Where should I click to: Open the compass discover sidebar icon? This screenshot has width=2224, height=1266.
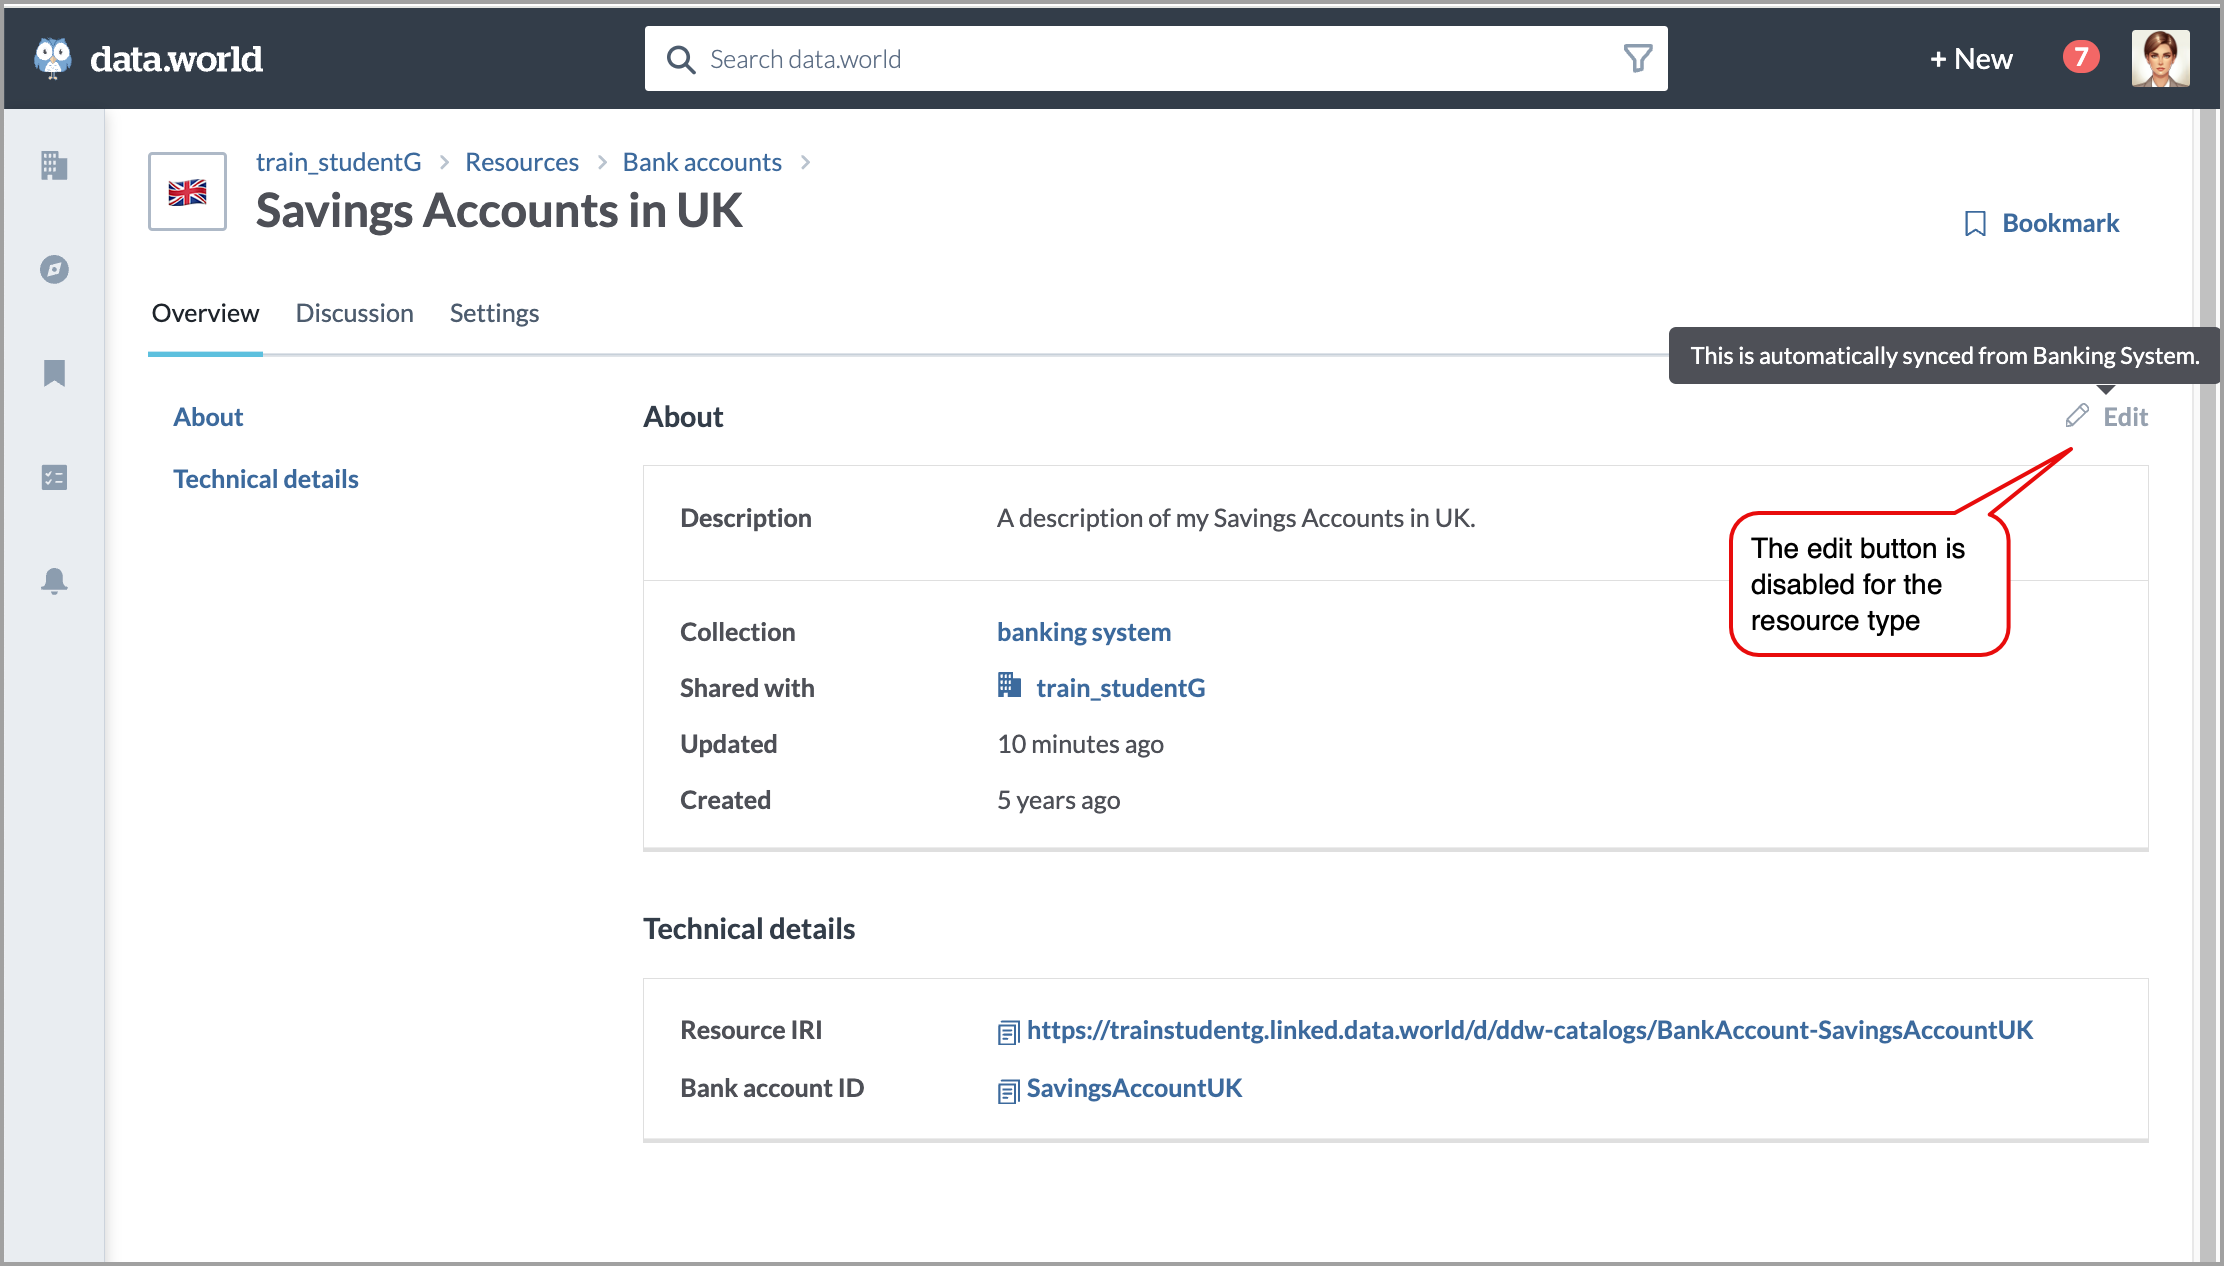pos(54,269)
